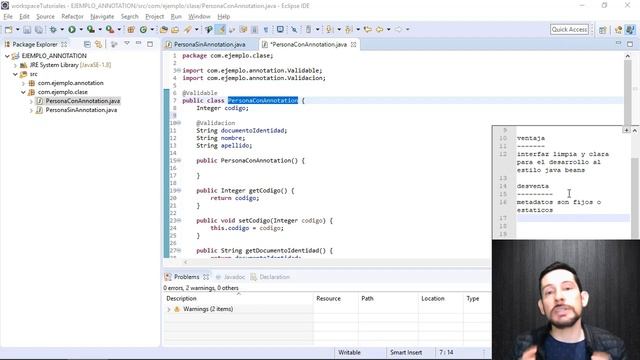The height and width of the screenshot is (360, 640).
Task: Minimize the Package Explorer panel
Action: click(x=138, y=43)
